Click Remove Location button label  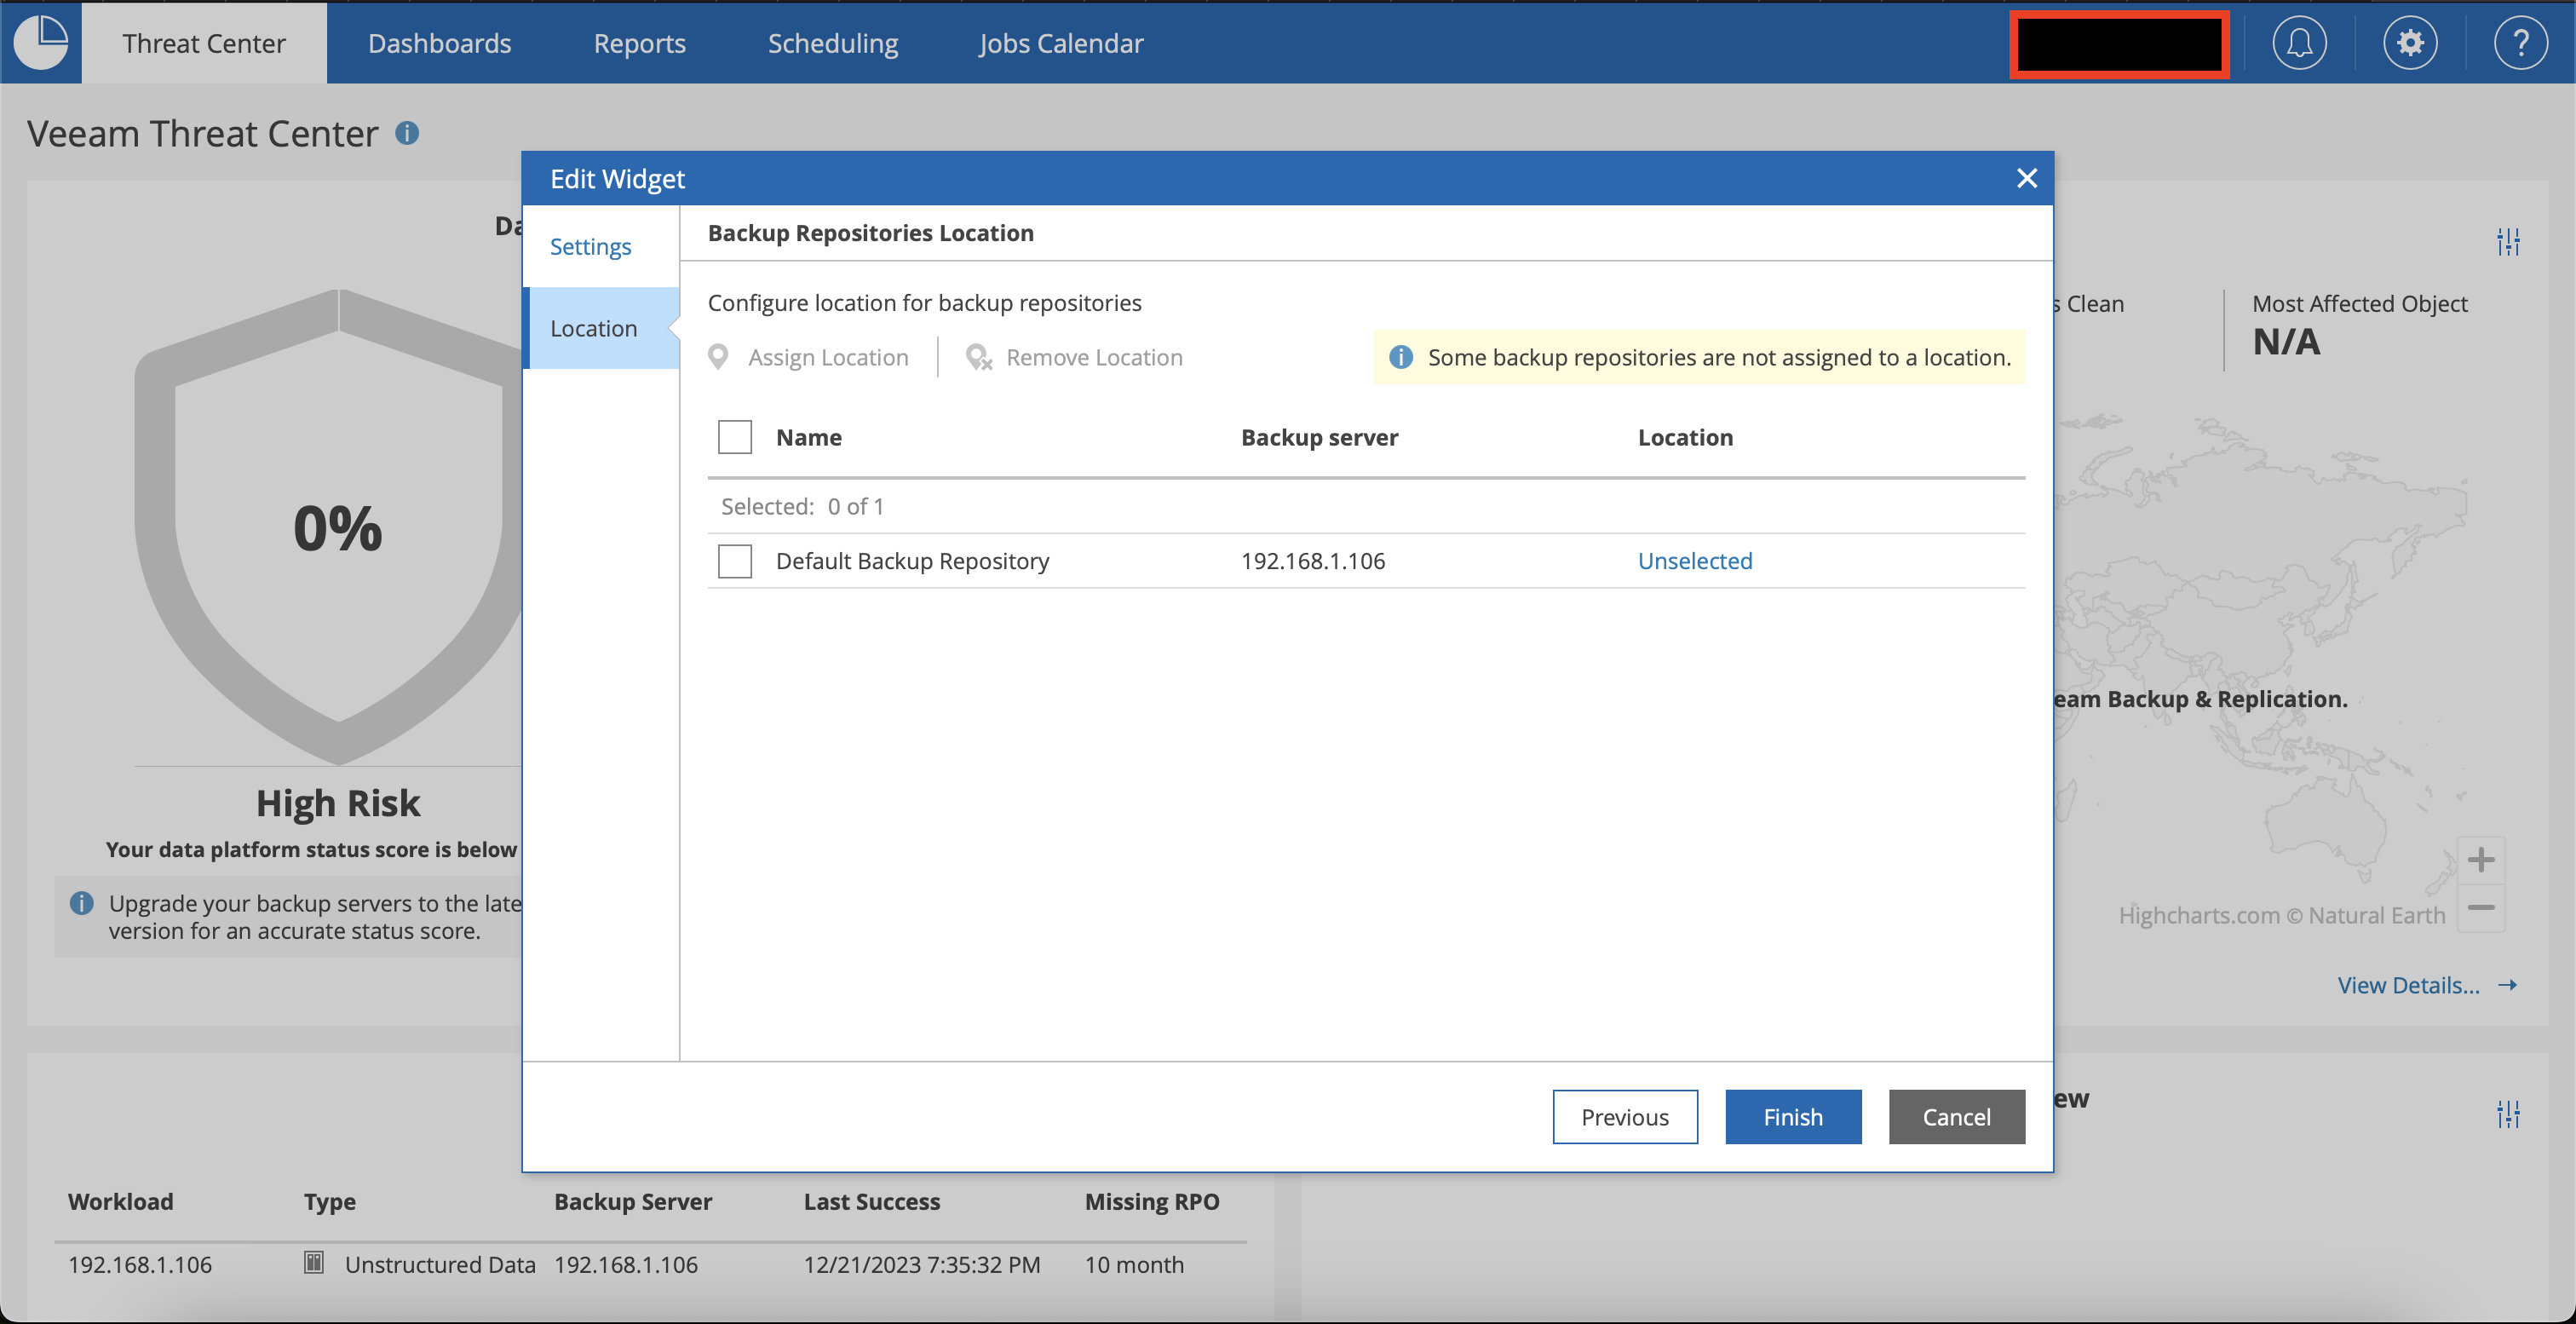click(x=1094, y=357)
